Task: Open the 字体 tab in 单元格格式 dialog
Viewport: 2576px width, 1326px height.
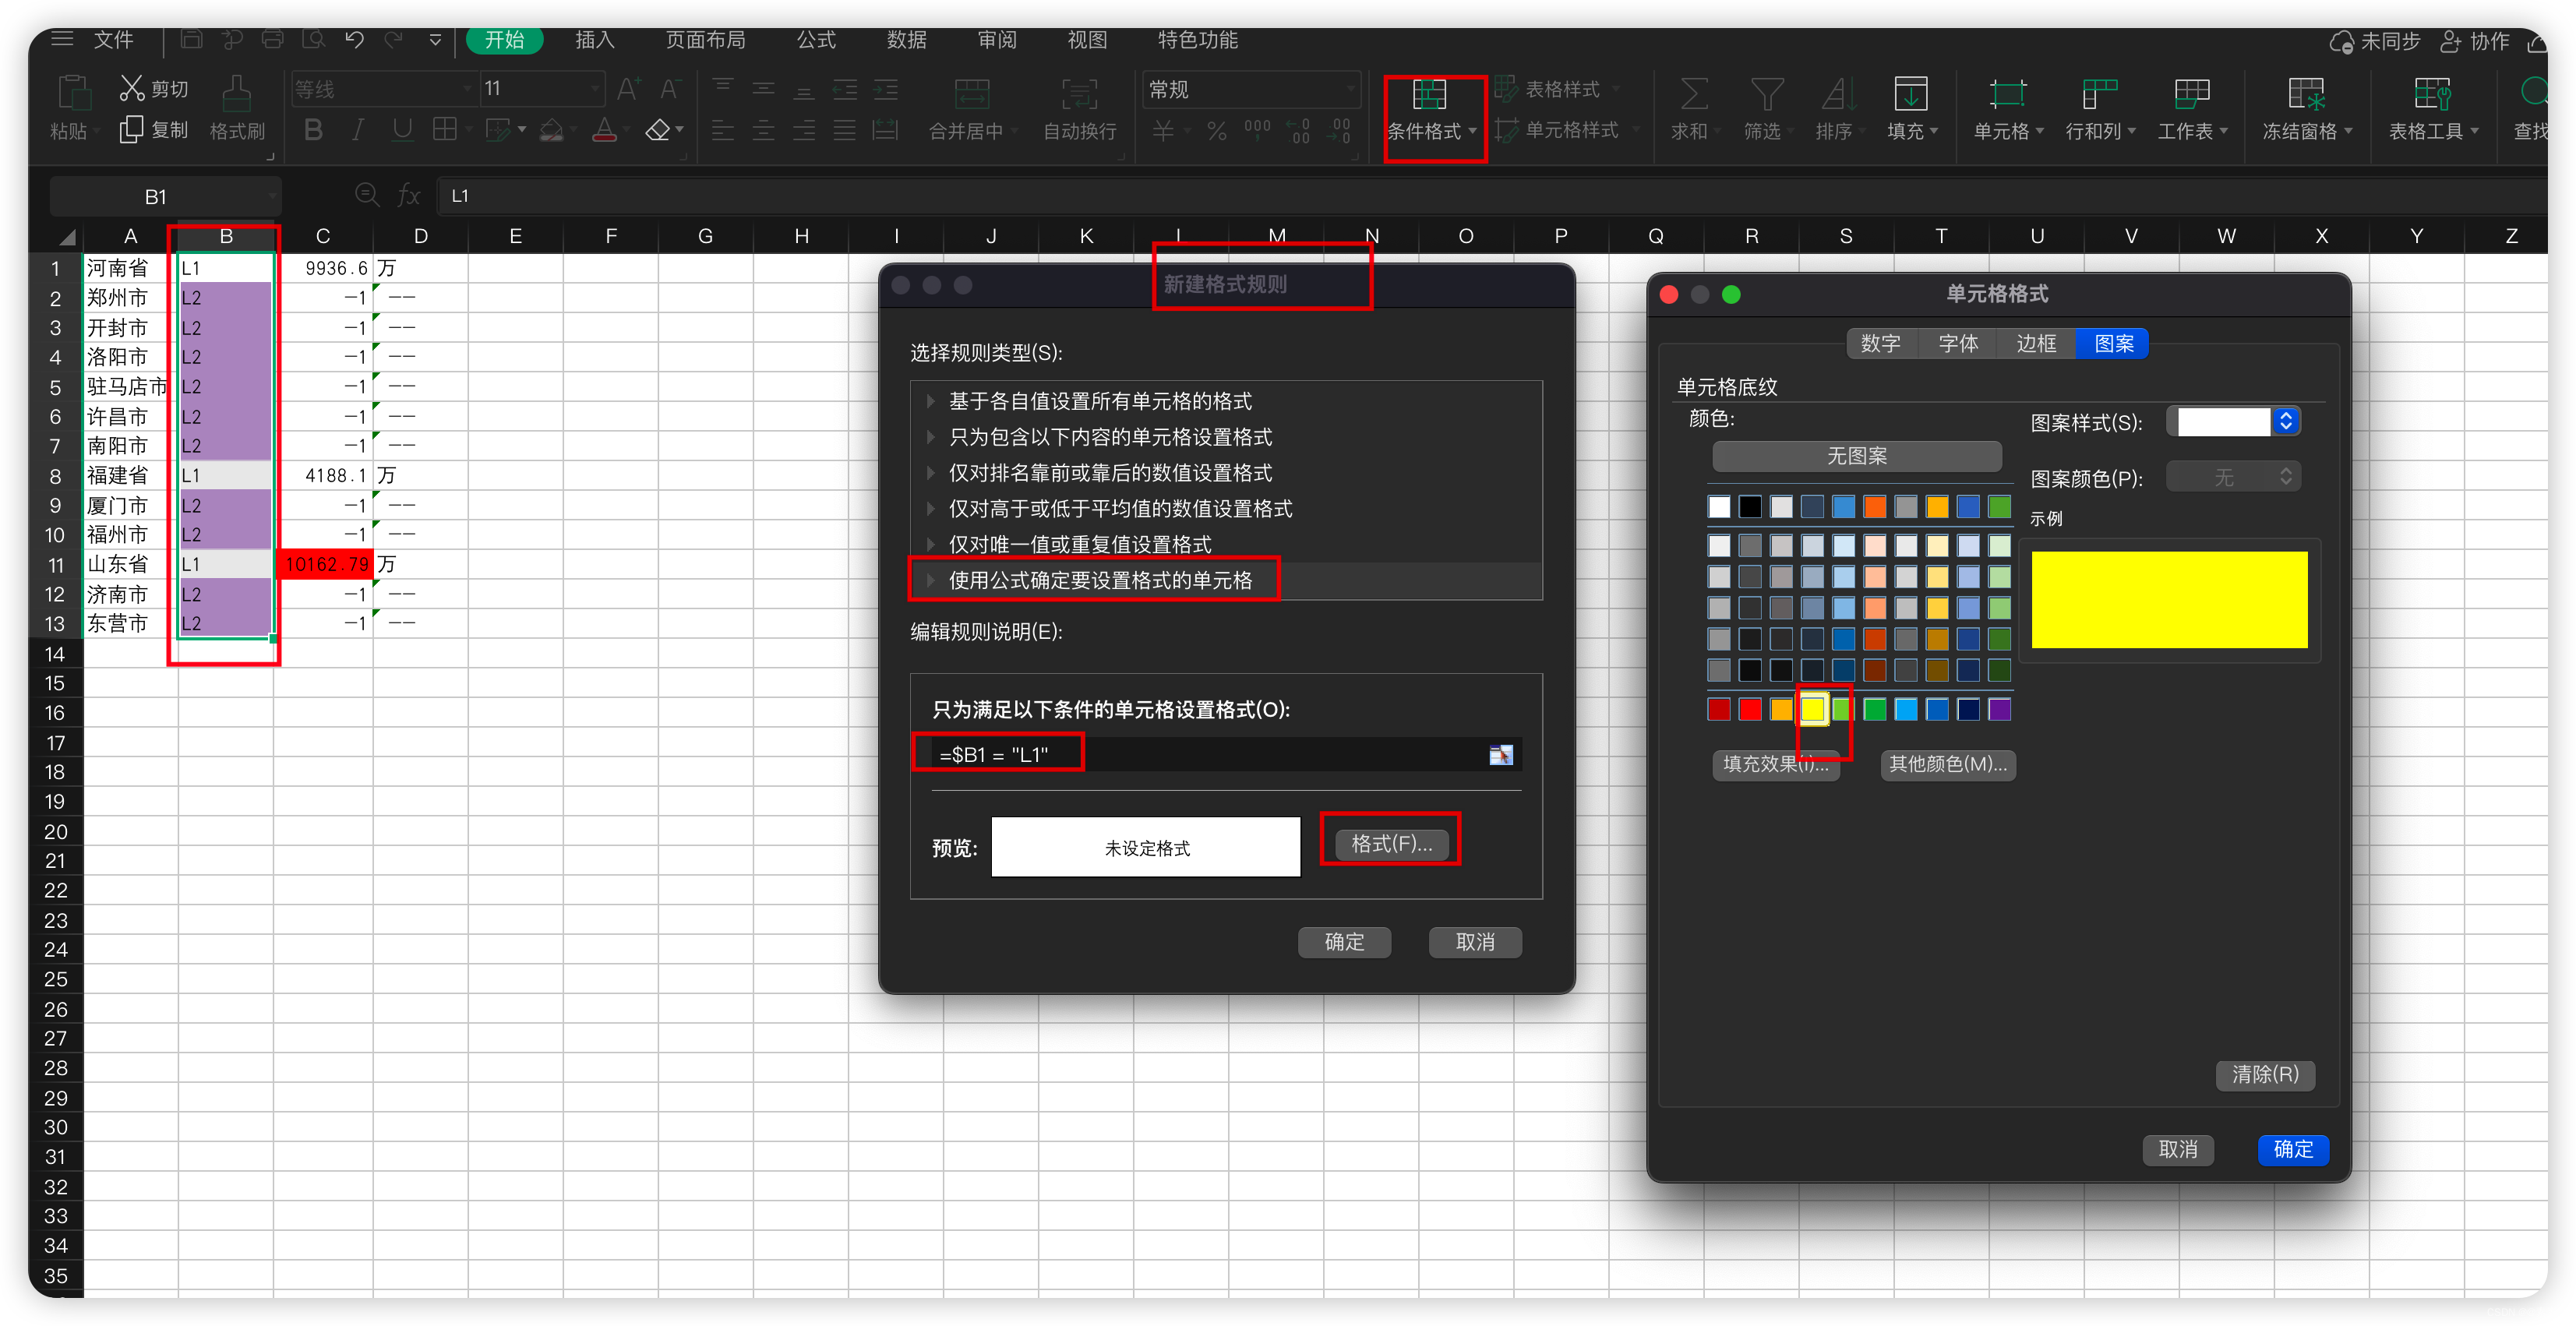Action: pyautogui.click(x=1958, y=343)
